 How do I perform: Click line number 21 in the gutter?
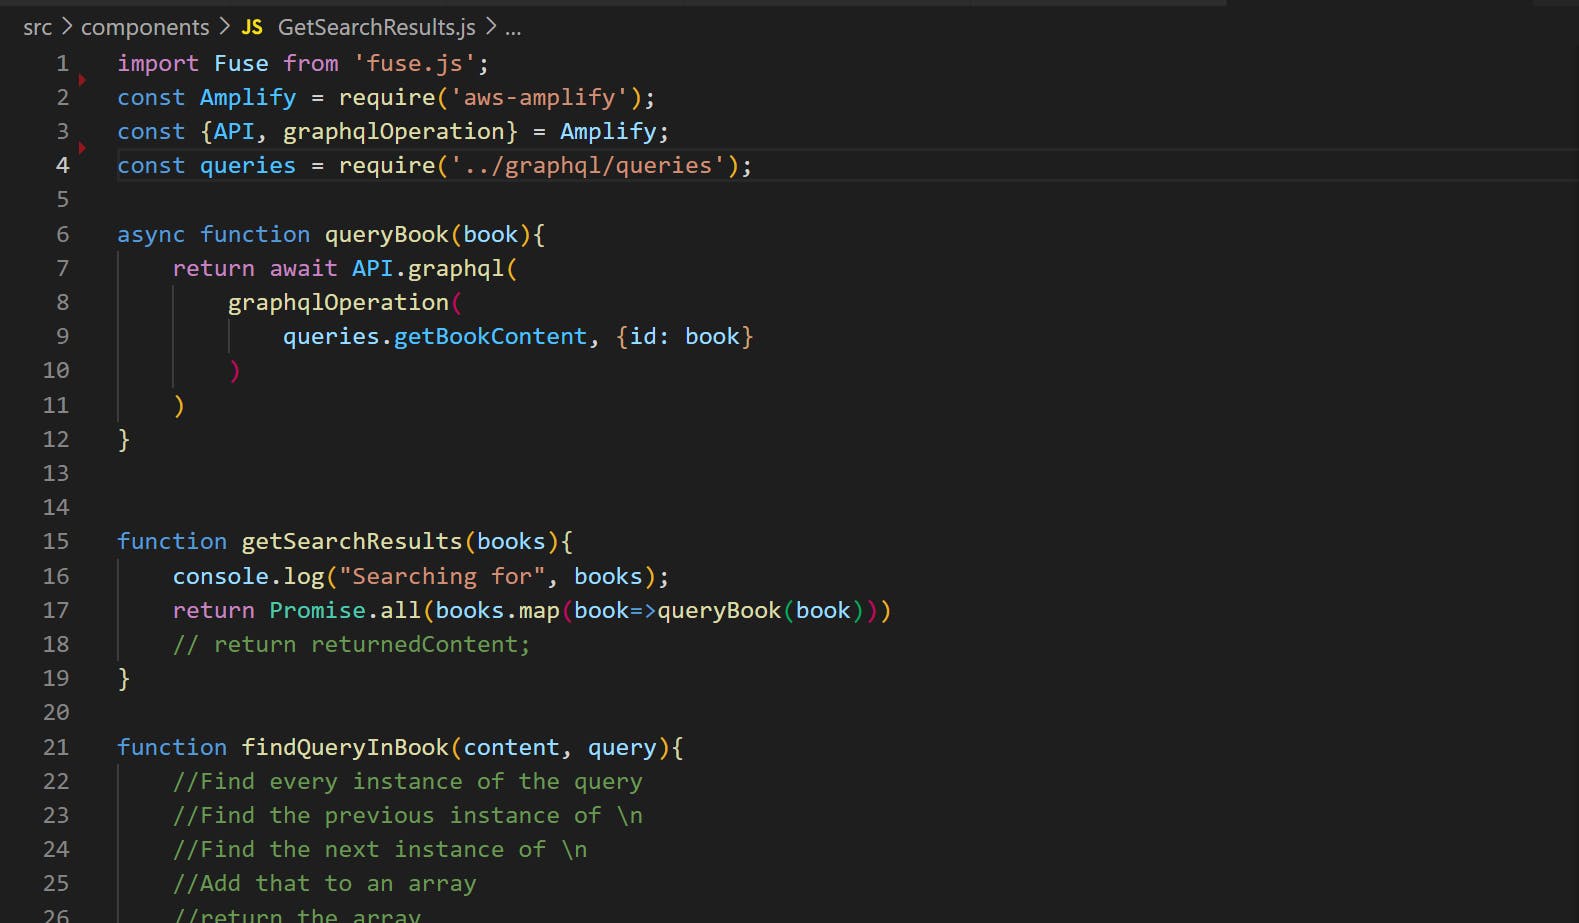click(x=56, y=747)
